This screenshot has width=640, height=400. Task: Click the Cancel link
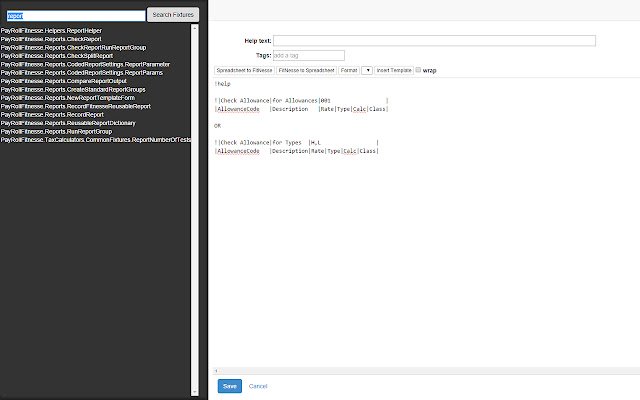tap(258, 386)
